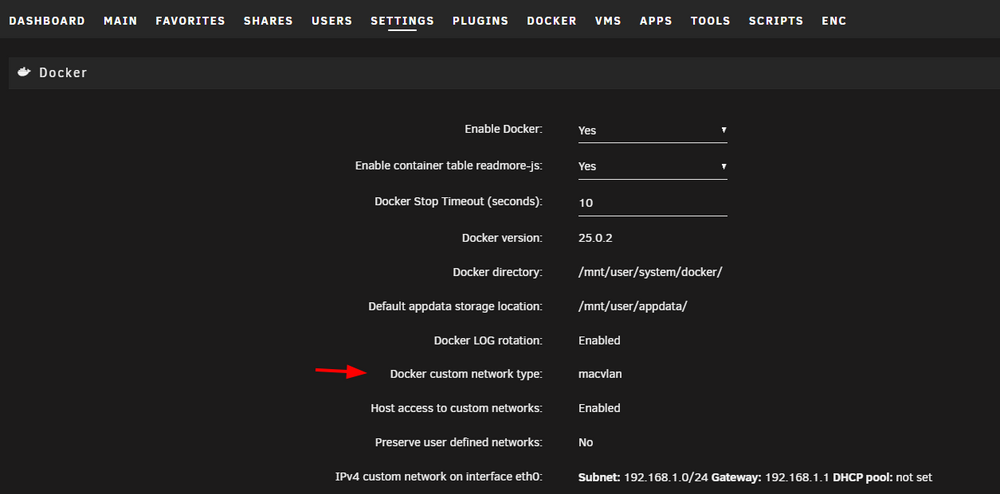Open the VMs tab
1000x494 pixels.
click(608, 21)
